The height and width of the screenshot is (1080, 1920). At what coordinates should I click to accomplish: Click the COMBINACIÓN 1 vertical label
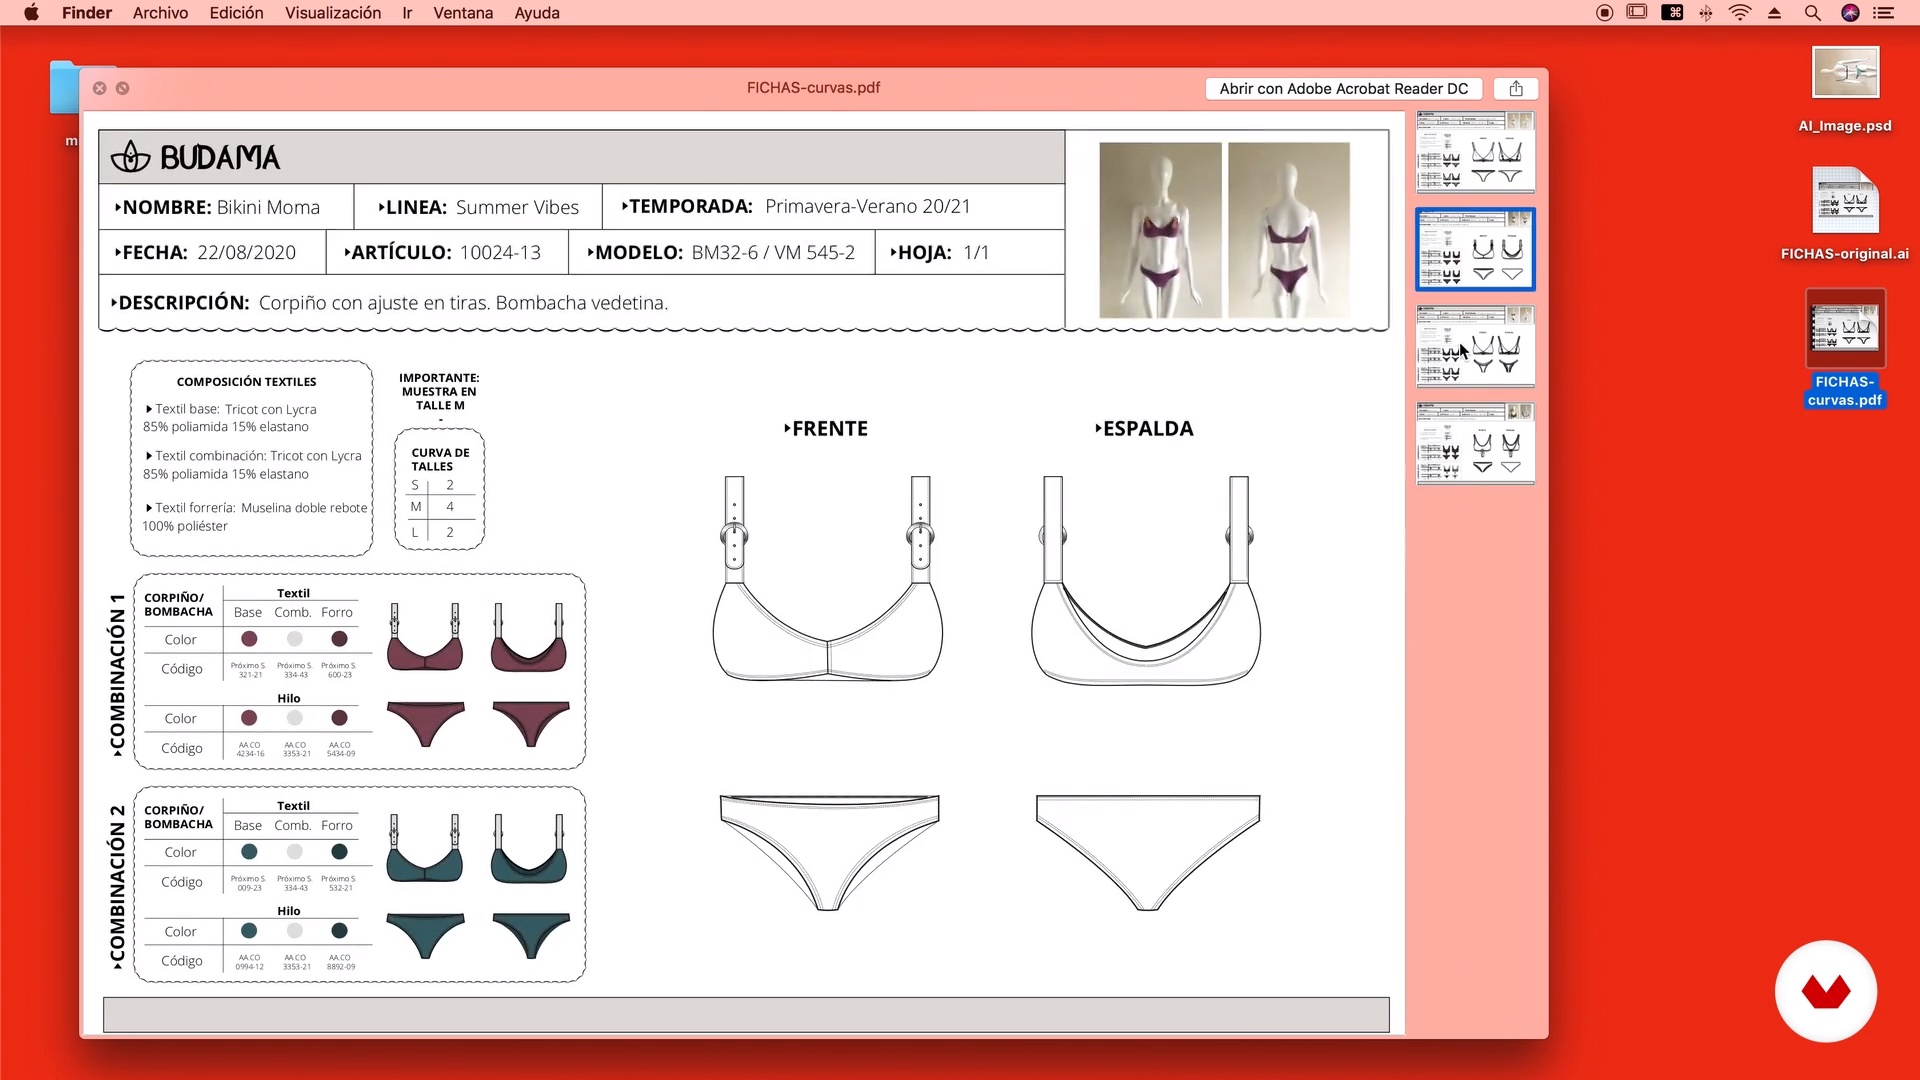point(117,674)
